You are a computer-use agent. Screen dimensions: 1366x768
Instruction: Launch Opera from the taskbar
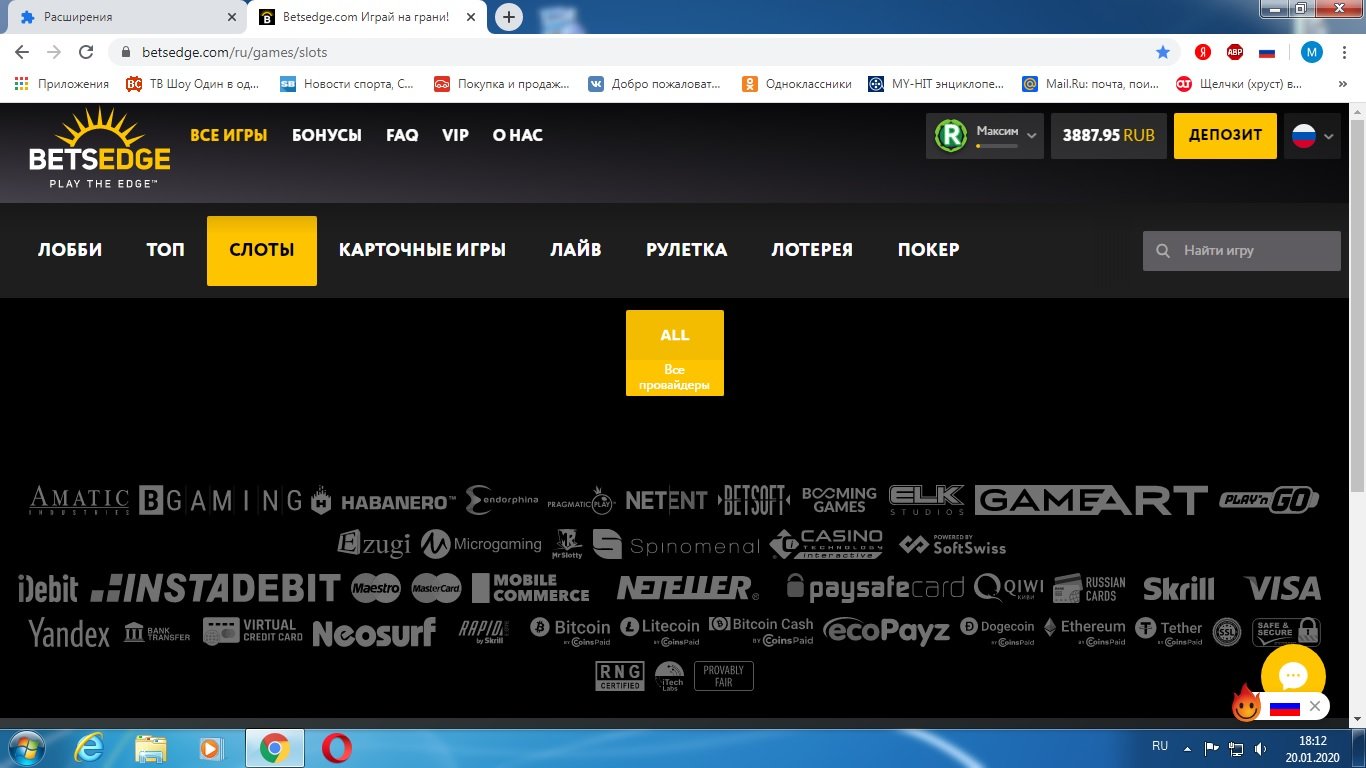(337, 748)
